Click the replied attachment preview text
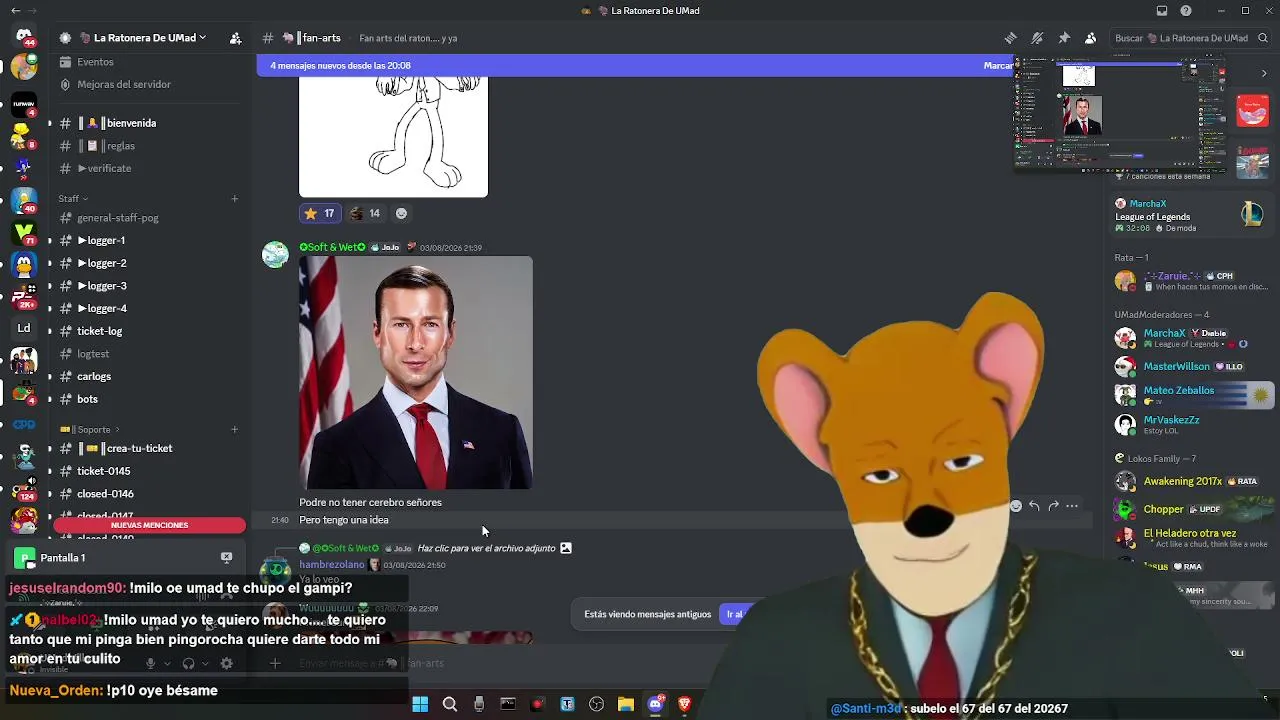1280x720 pixels. (x=486, y=548)
